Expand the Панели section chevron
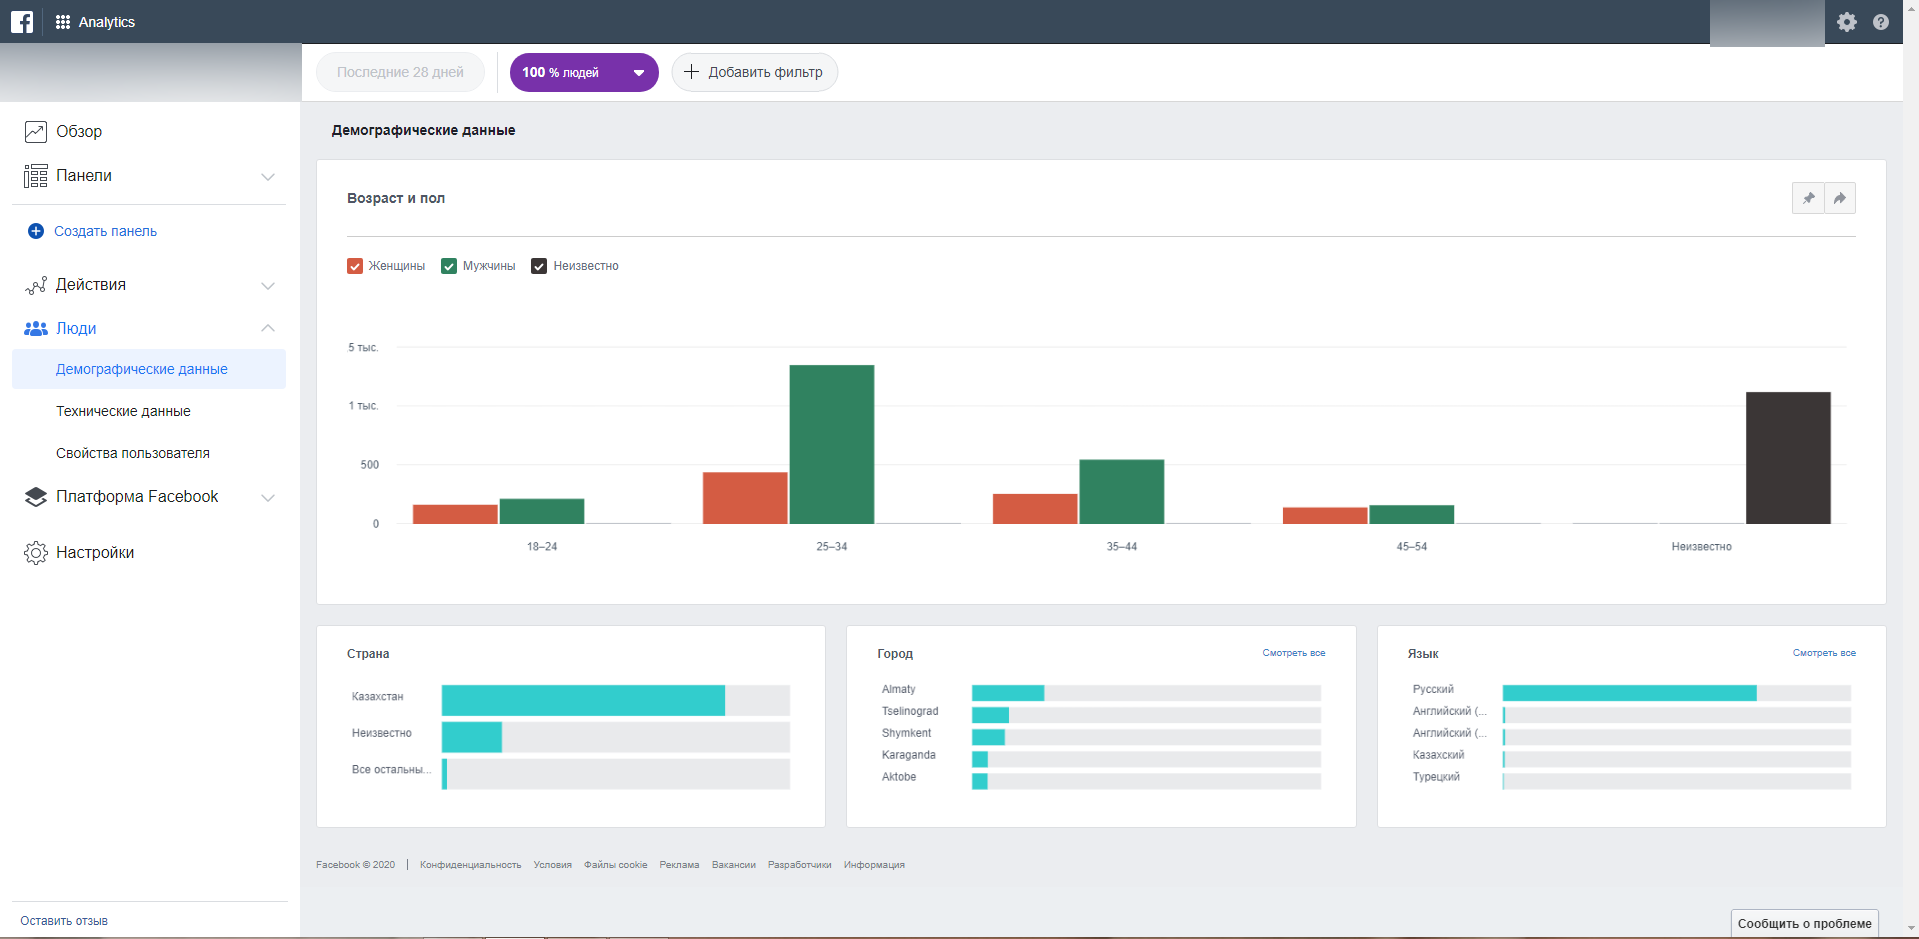 (268, 177)
